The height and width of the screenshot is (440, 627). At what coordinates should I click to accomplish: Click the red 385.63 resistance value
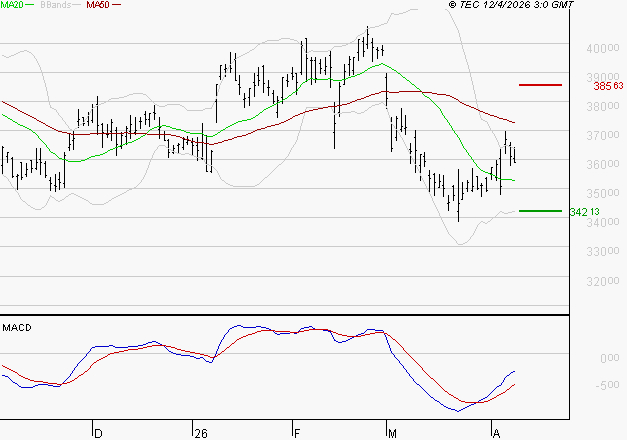[x=608, y=86]
